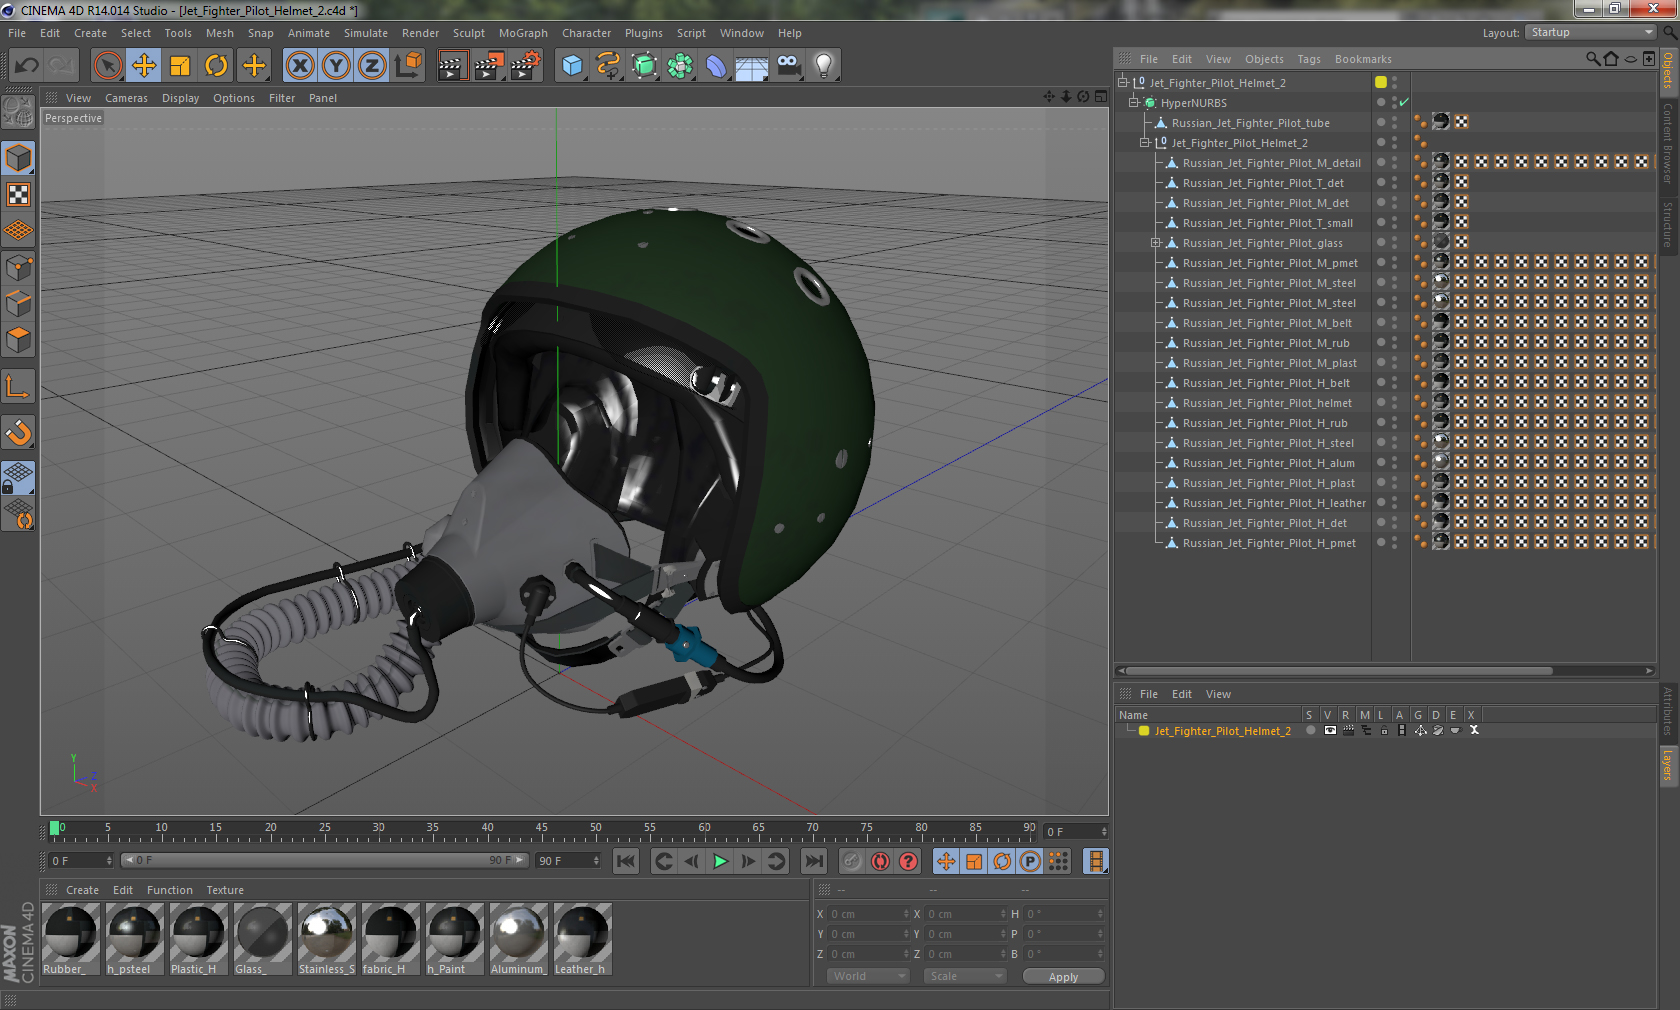Screen dimensions: 1680x1010
Task: Open Object Manager Tags menu
Action: pyautogui.click(x=1309, y=59)
